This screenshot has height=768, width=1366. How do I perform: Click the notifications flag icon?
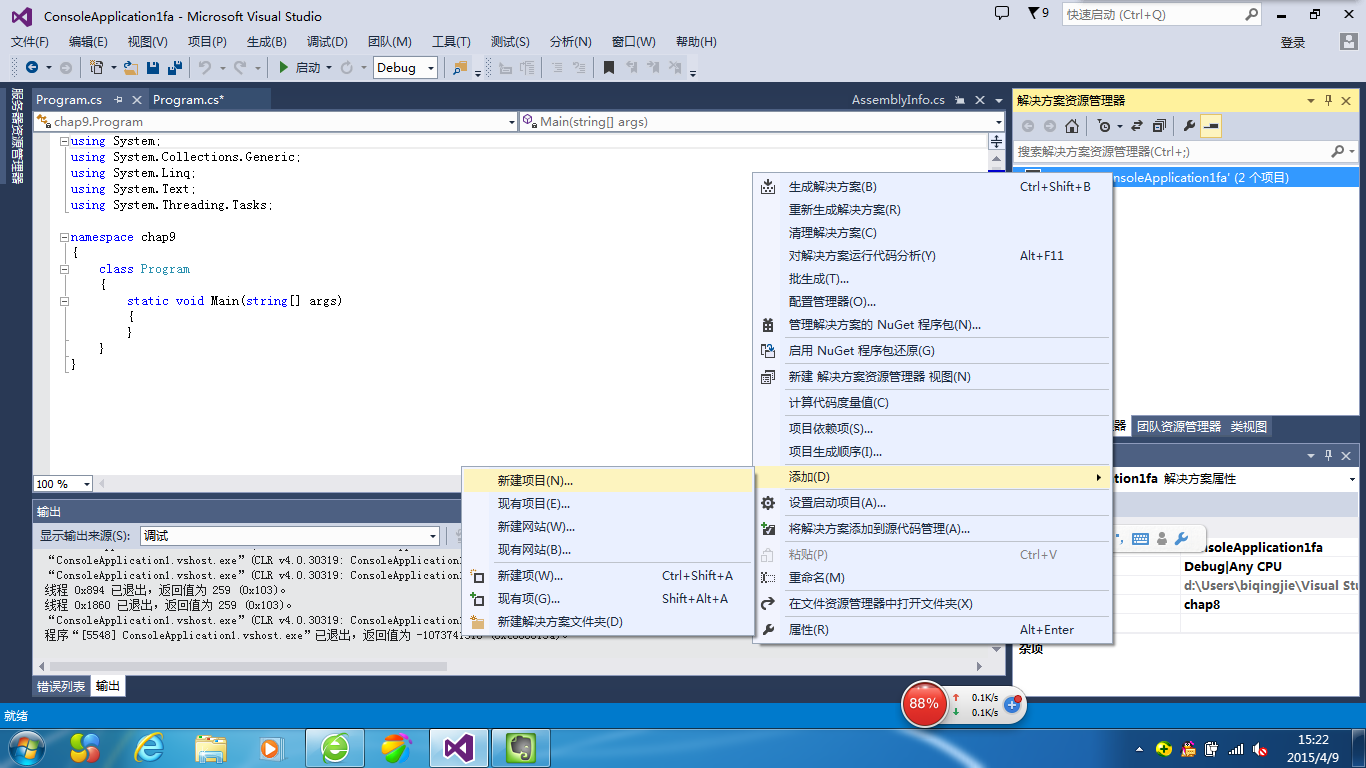point(1033,13)
